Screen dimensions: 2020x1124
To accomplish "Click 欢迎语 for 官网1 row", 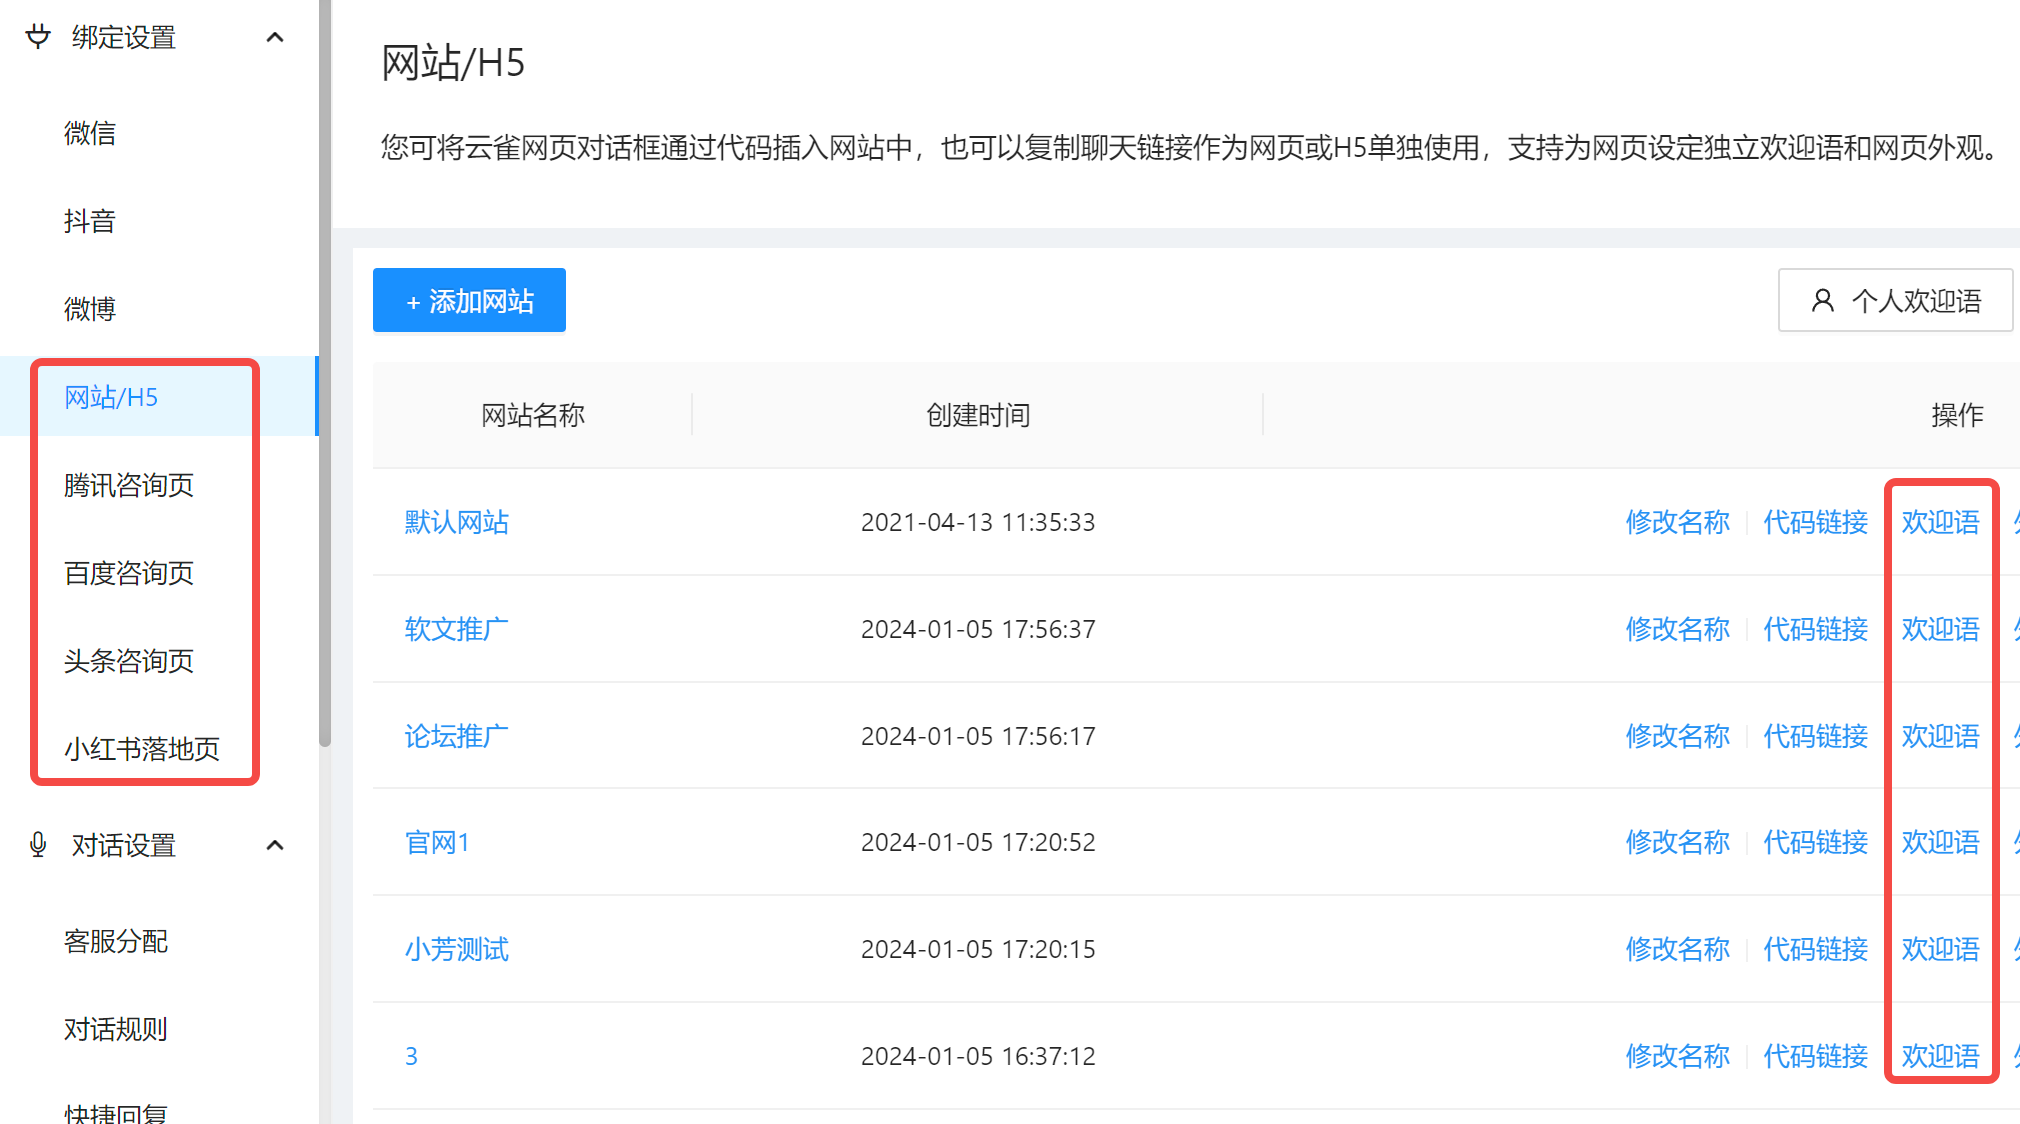I will tap(1940, 842).
